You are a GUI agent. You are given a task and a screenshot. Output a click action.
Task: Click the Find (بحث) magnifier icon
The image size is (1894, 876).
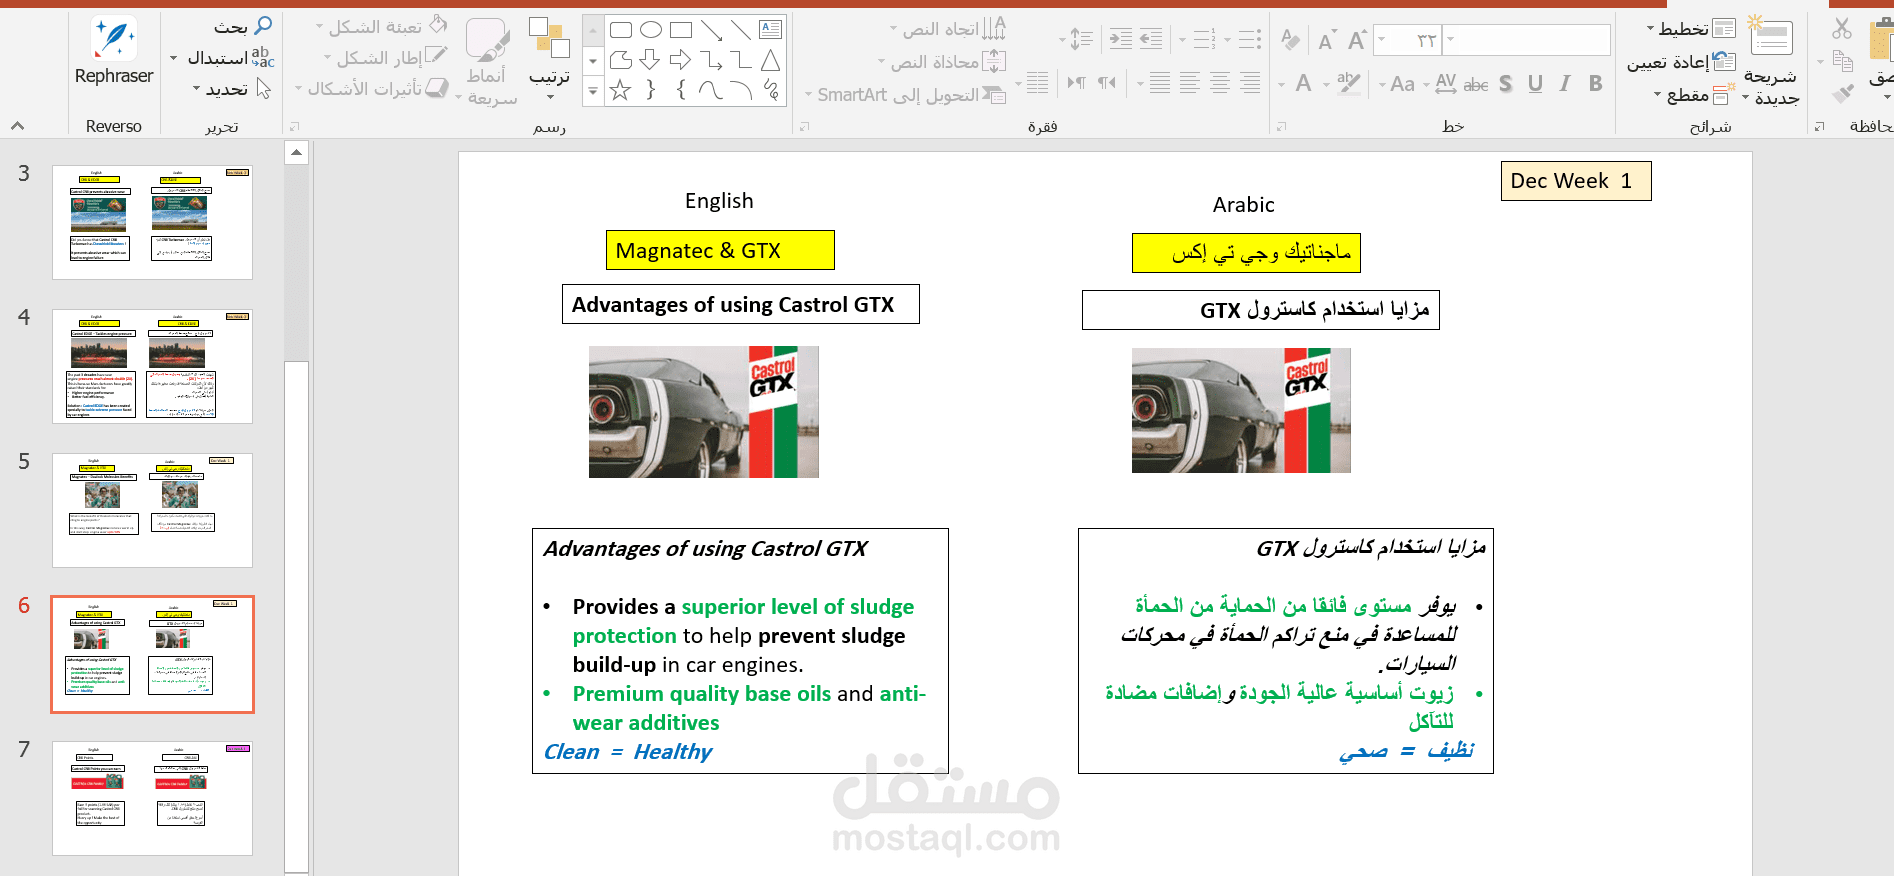(x=263, y=25)
